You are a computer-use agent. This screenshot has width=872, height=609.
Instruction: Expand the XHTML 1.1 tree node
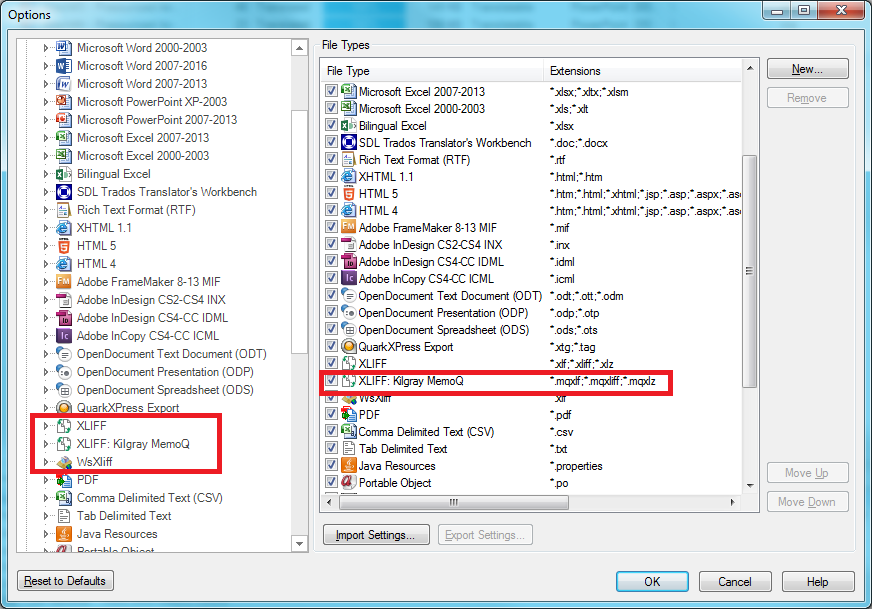click(46, 228)
